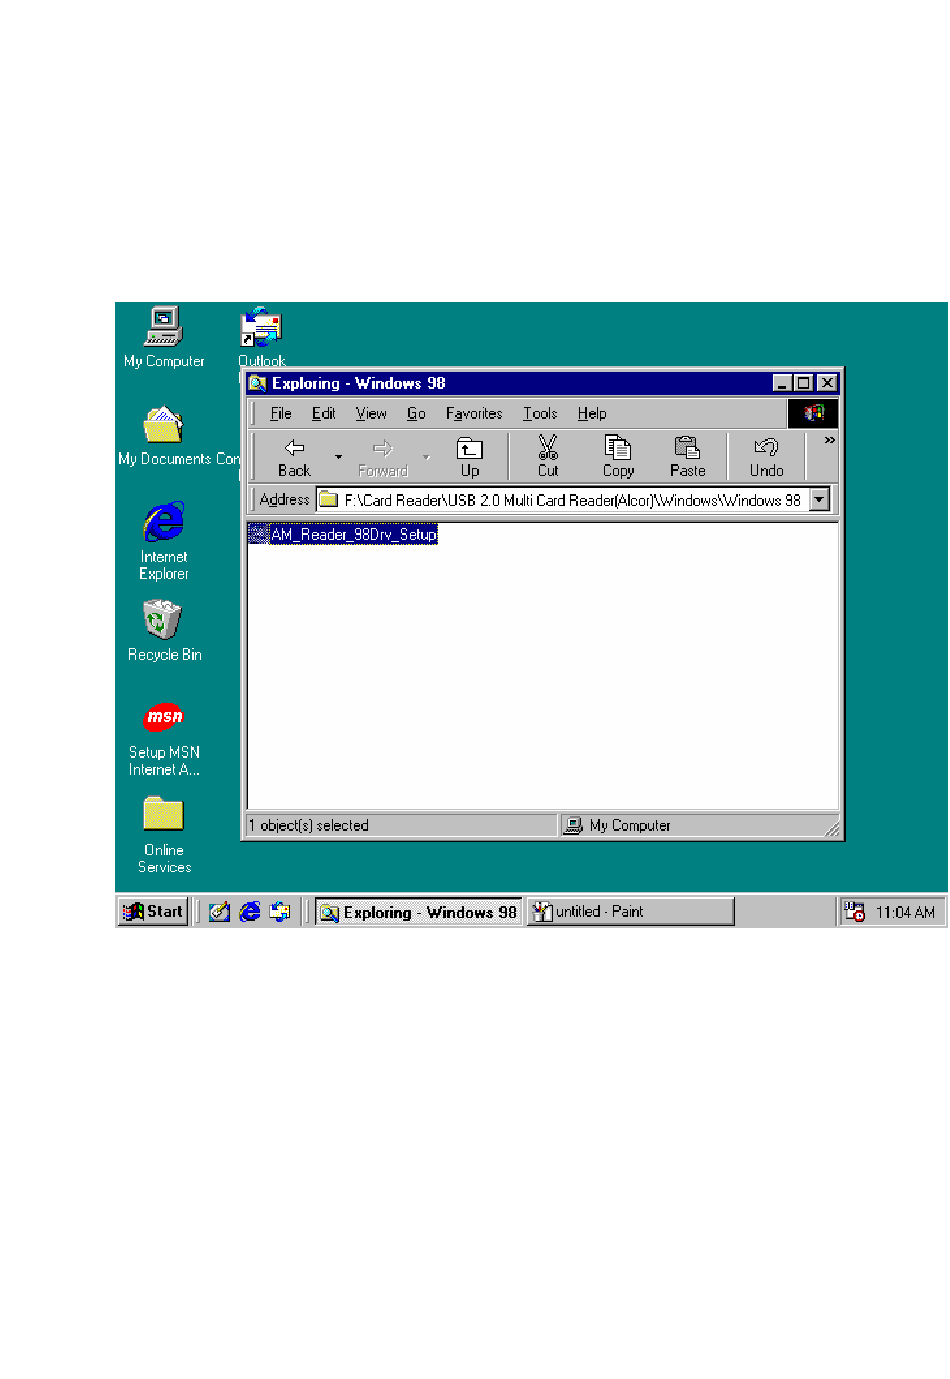Click the Forward navigation button
This screenshot has height=1379, width=950.
[x=382, y=457]
